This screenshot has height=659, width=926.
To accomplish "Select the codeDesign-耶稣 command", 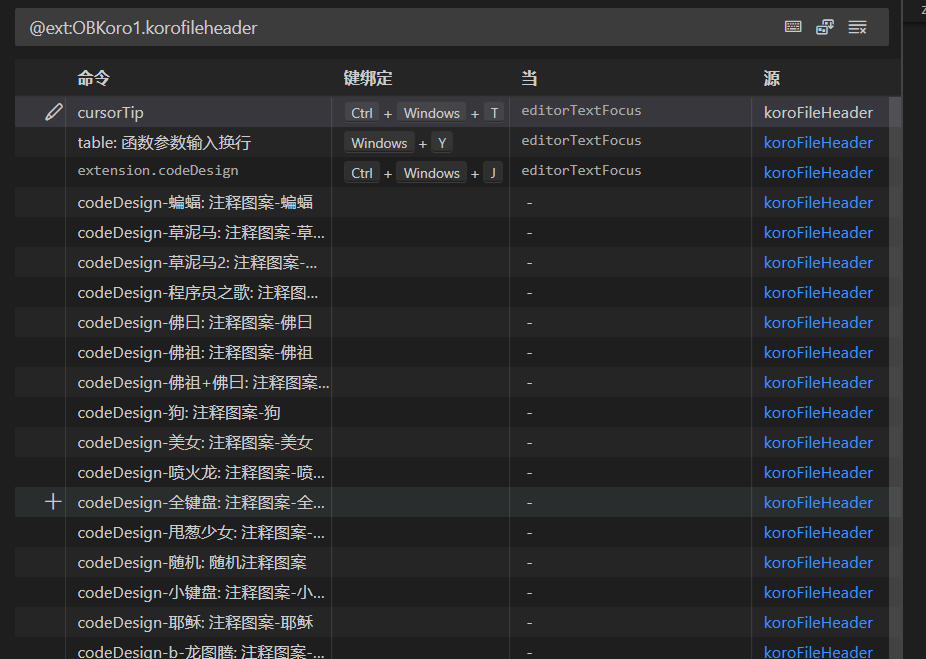I will click(x=195, y=622).
